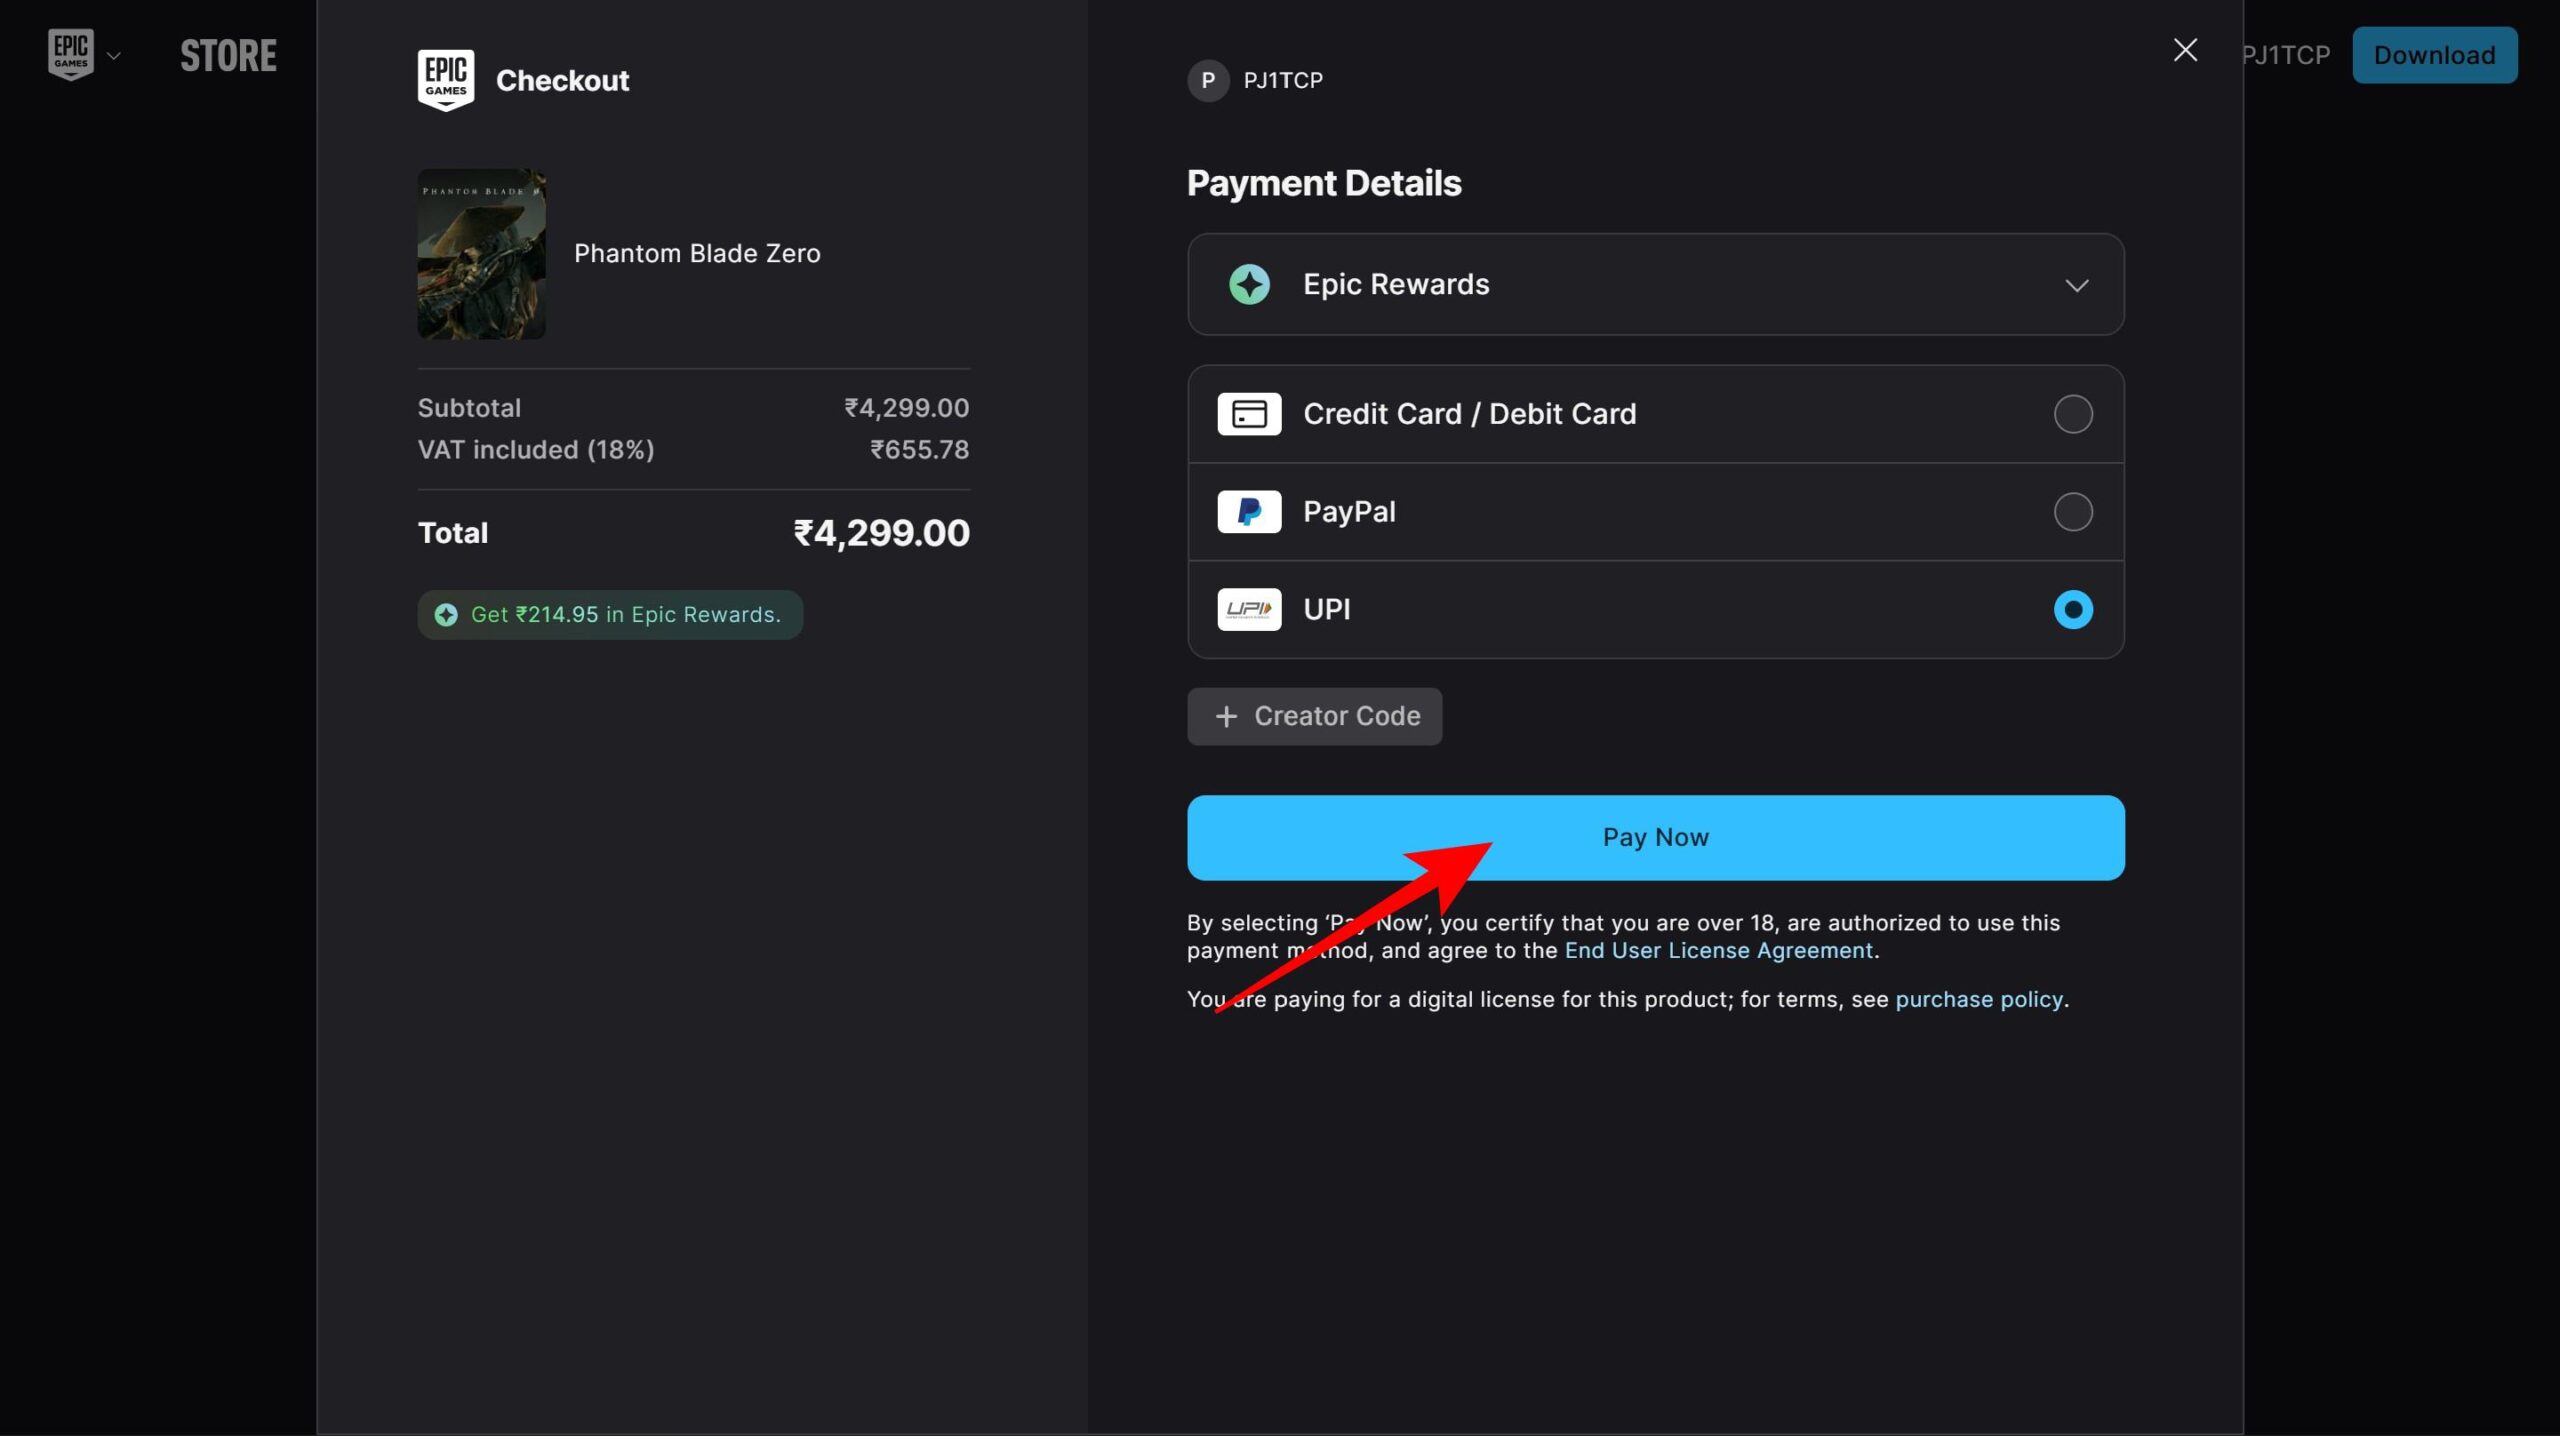Click the Phantom Blade Zero cover thumbnail
Screen dimensions: 2560x1436
482,254
